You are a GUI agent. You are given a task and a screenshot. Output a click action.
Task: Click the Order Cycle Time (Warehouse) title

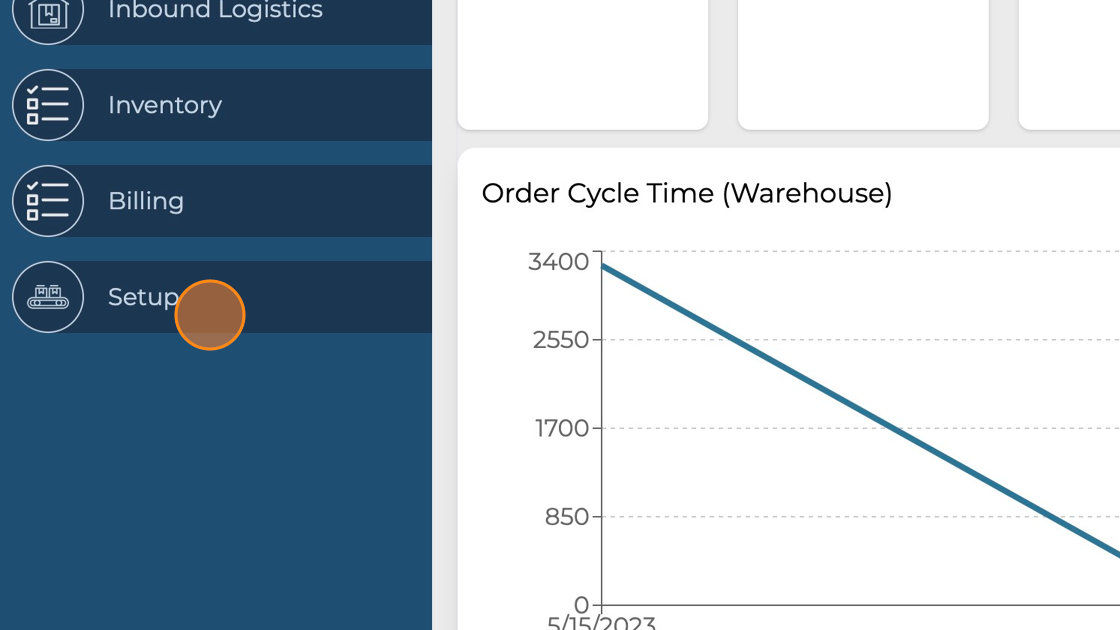686,193
